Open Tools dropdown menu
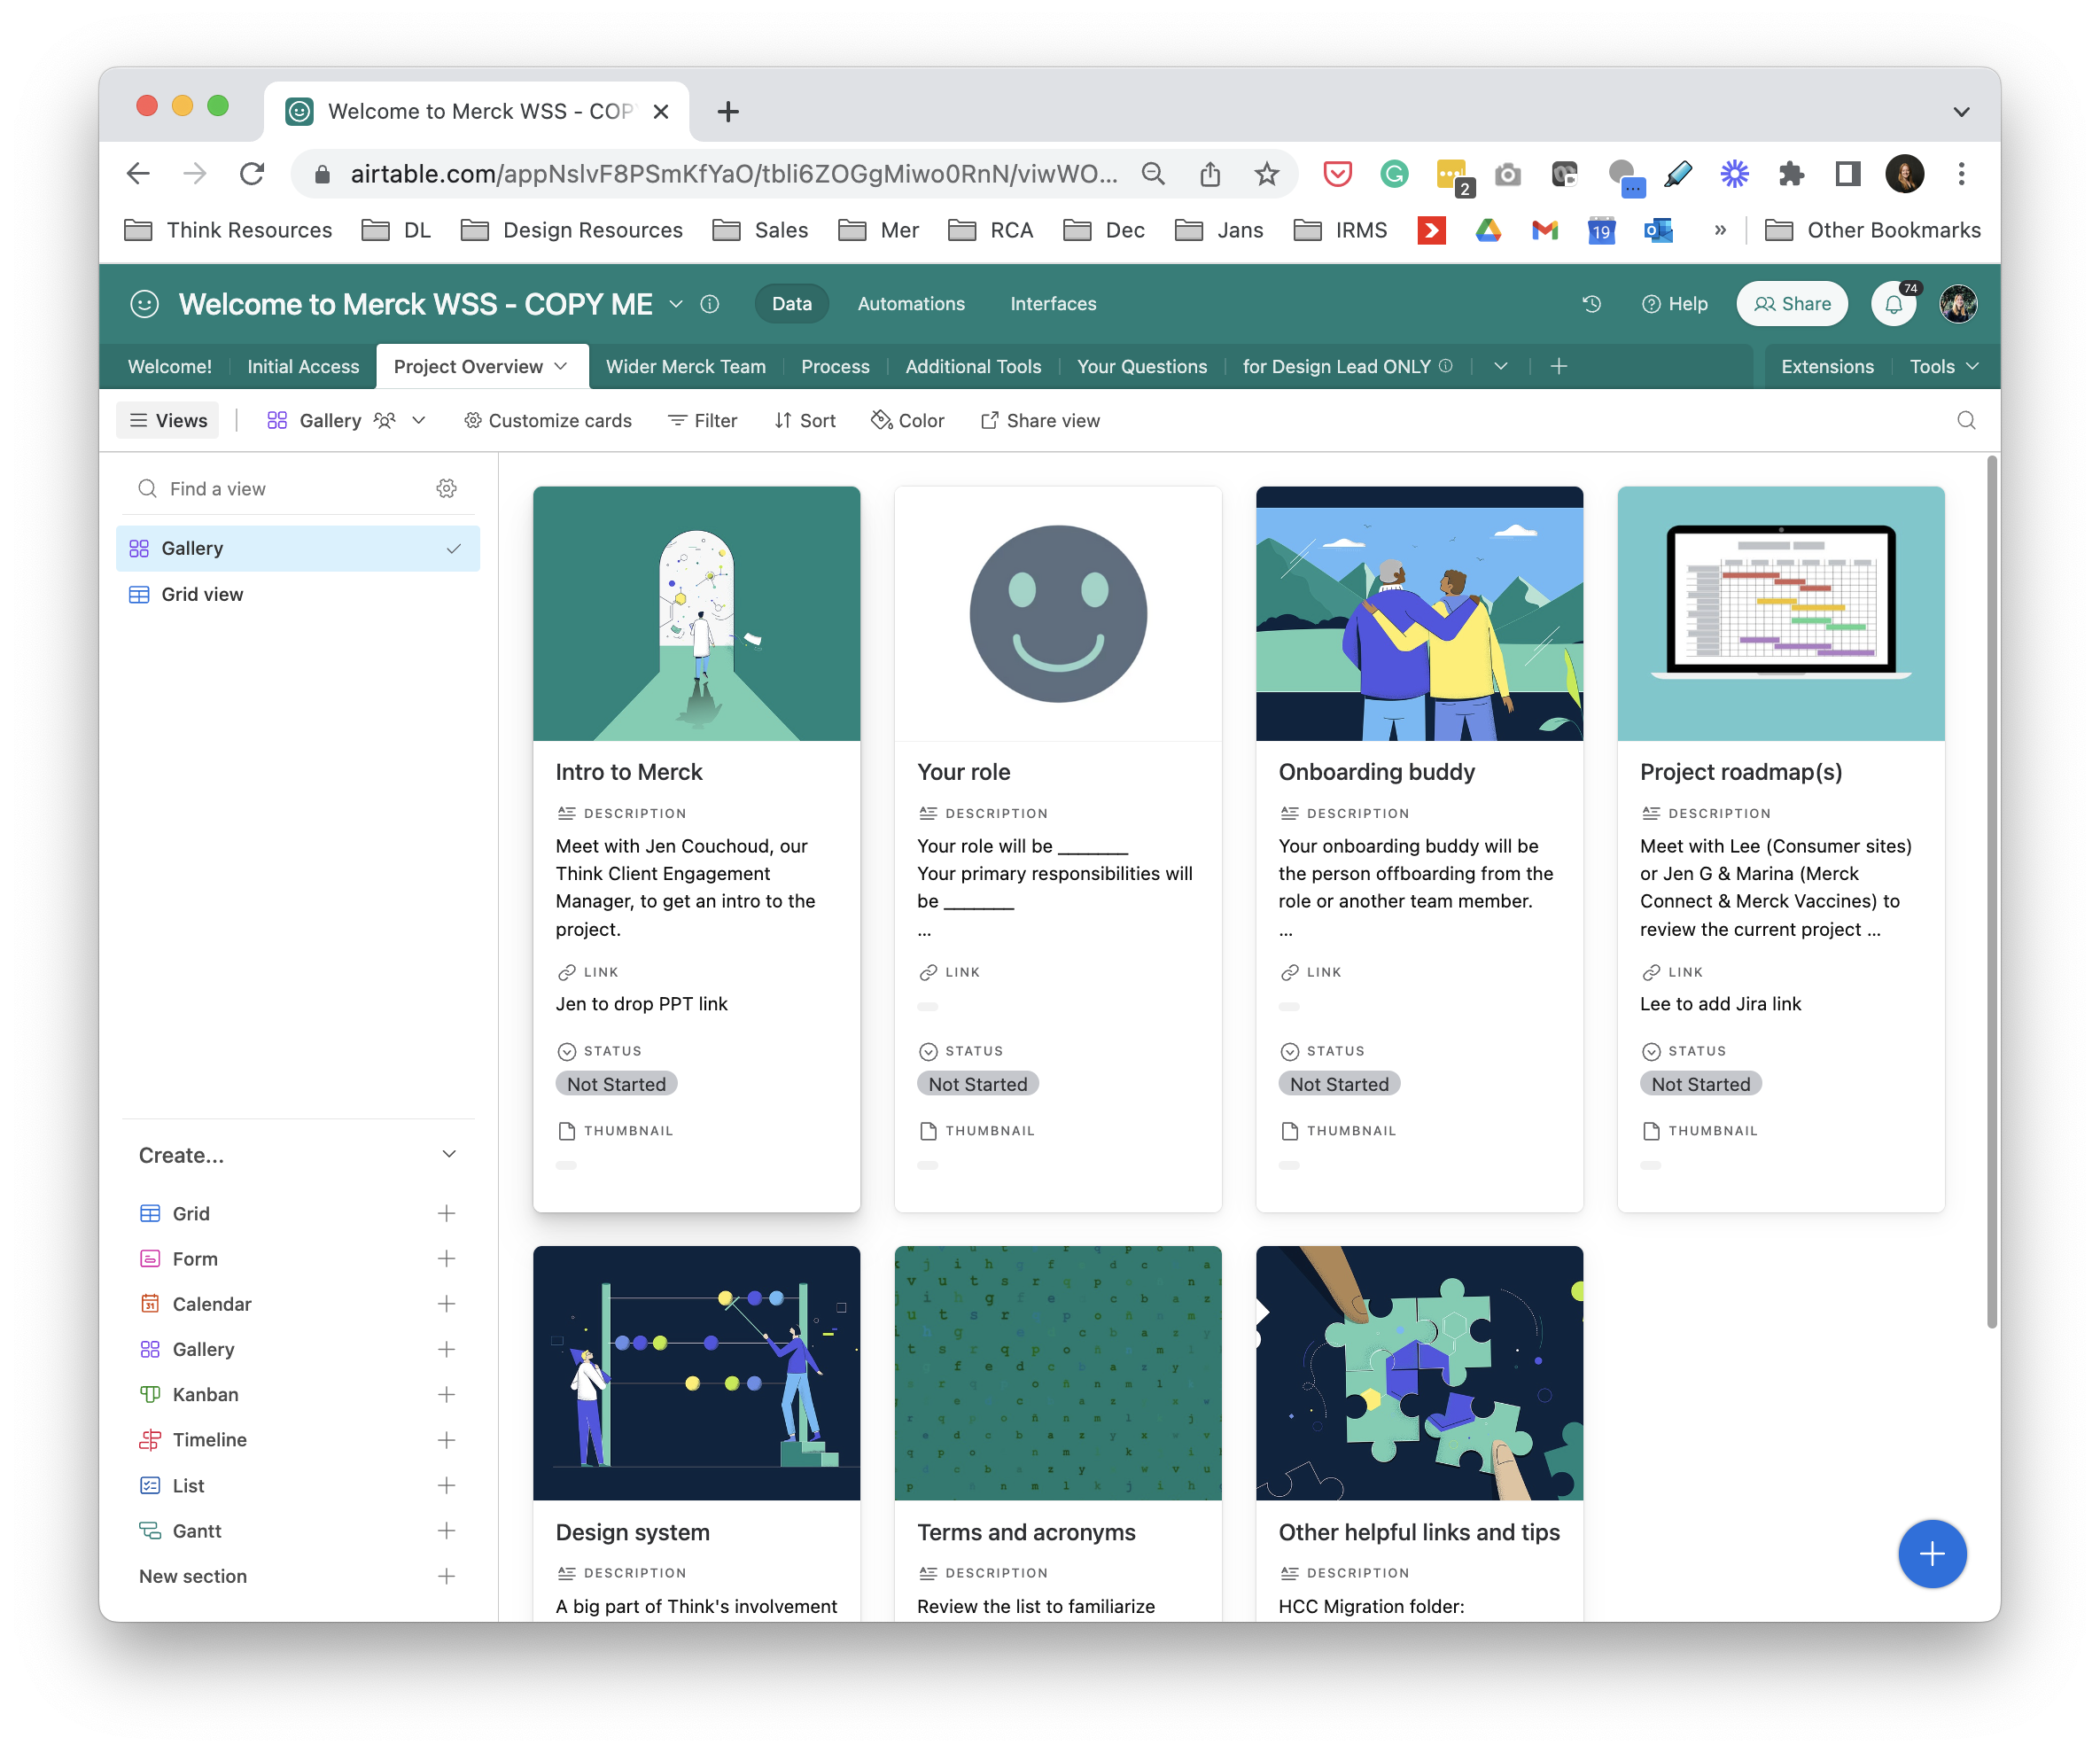 [x=1943, y=367]
